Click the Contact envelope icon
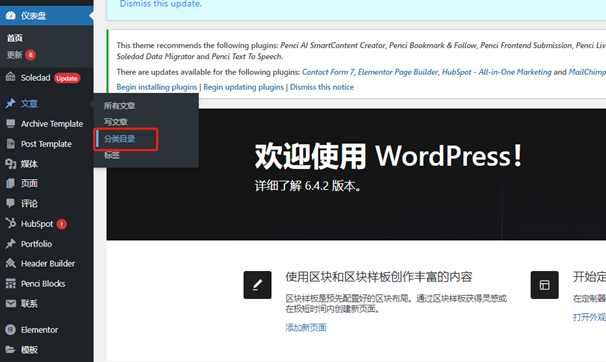The width and height of the screenshot is (606, 362). tap(10, 304)
